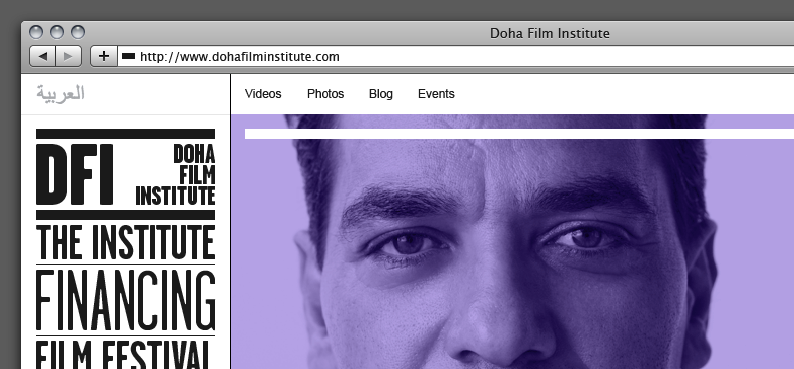Open the Photos menu item
The width and height of the screenshot is (794, 369).
point(326,94)
